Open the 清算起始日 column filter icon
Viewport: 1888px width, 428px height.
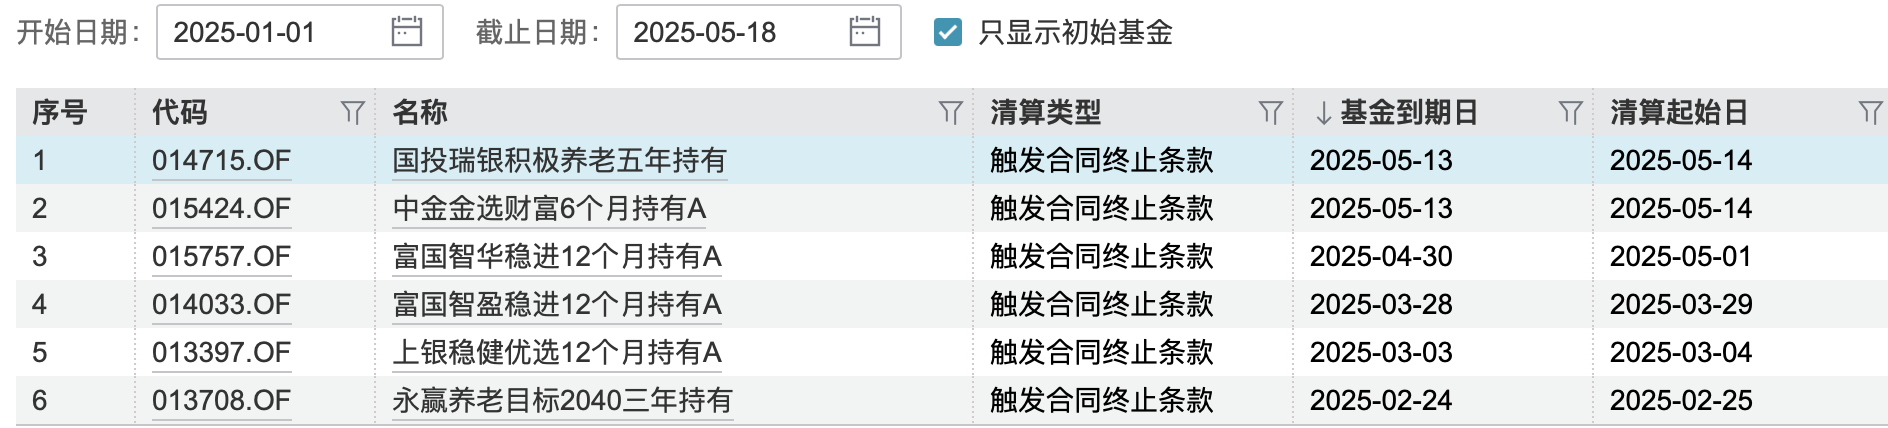(1869, 113)
